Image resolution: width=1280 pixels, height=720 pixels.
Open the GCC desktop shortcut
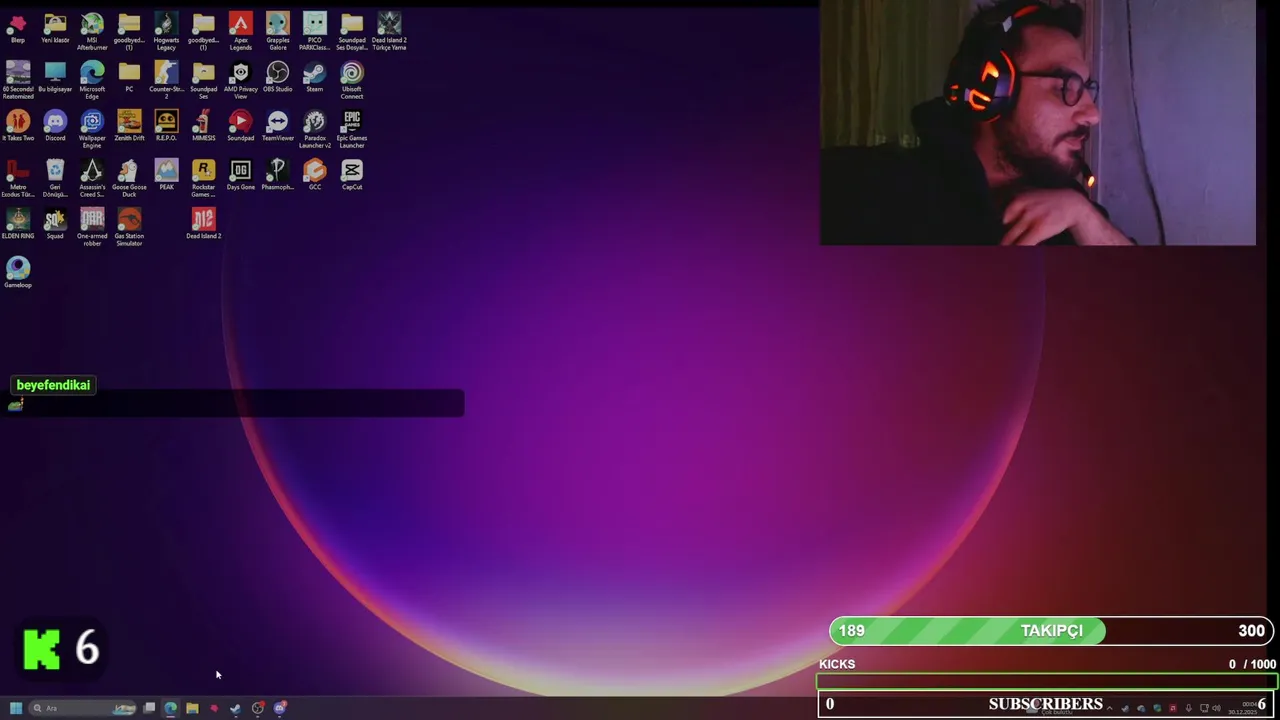pyautogui.click(x=315, y=175)
